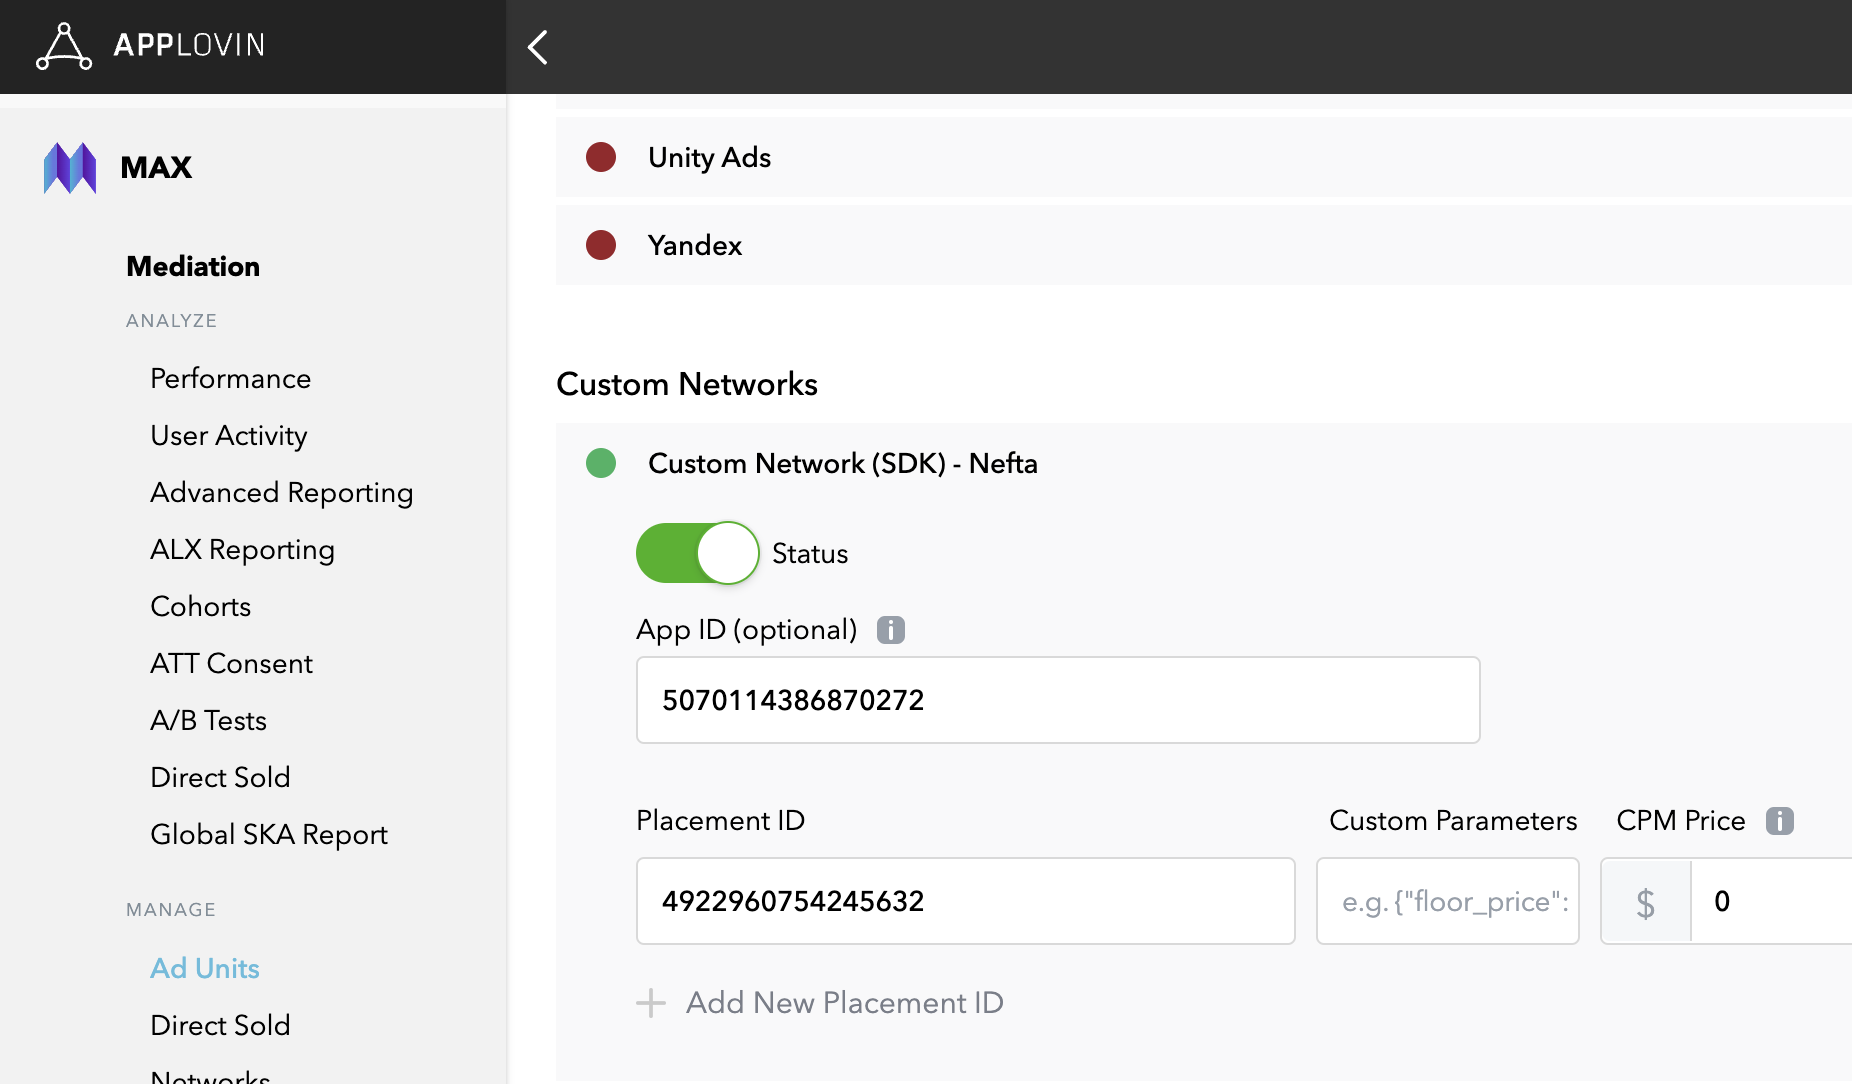1852x1084 pixels.
Task: Collapse the Custom Network (SDK) - Nefta row
Action: click(x=1204, y=463)
